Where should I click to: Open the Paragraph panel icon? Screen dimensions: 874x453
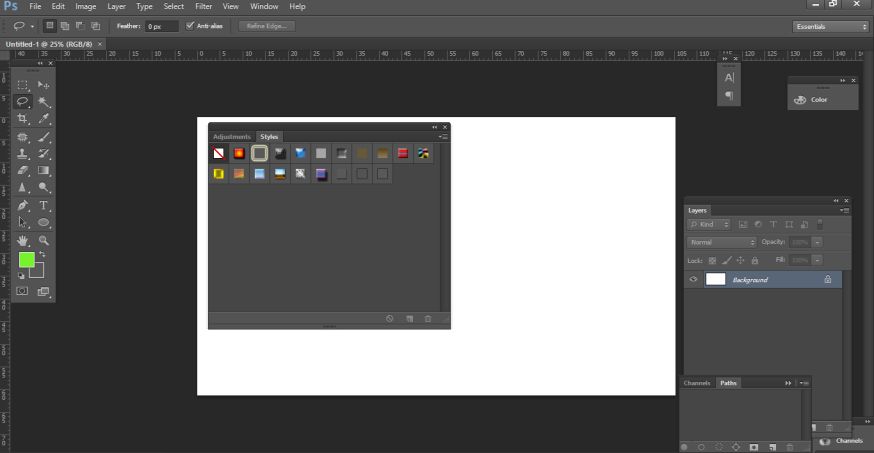(729, 95)
